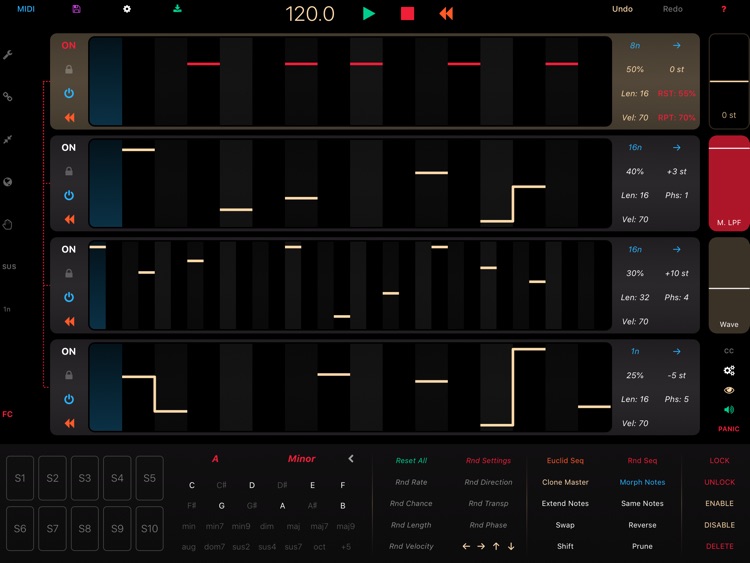This screenshot has height=563, width=750.
Task: Click the green download icon
Action: click(x=177, y=9)
